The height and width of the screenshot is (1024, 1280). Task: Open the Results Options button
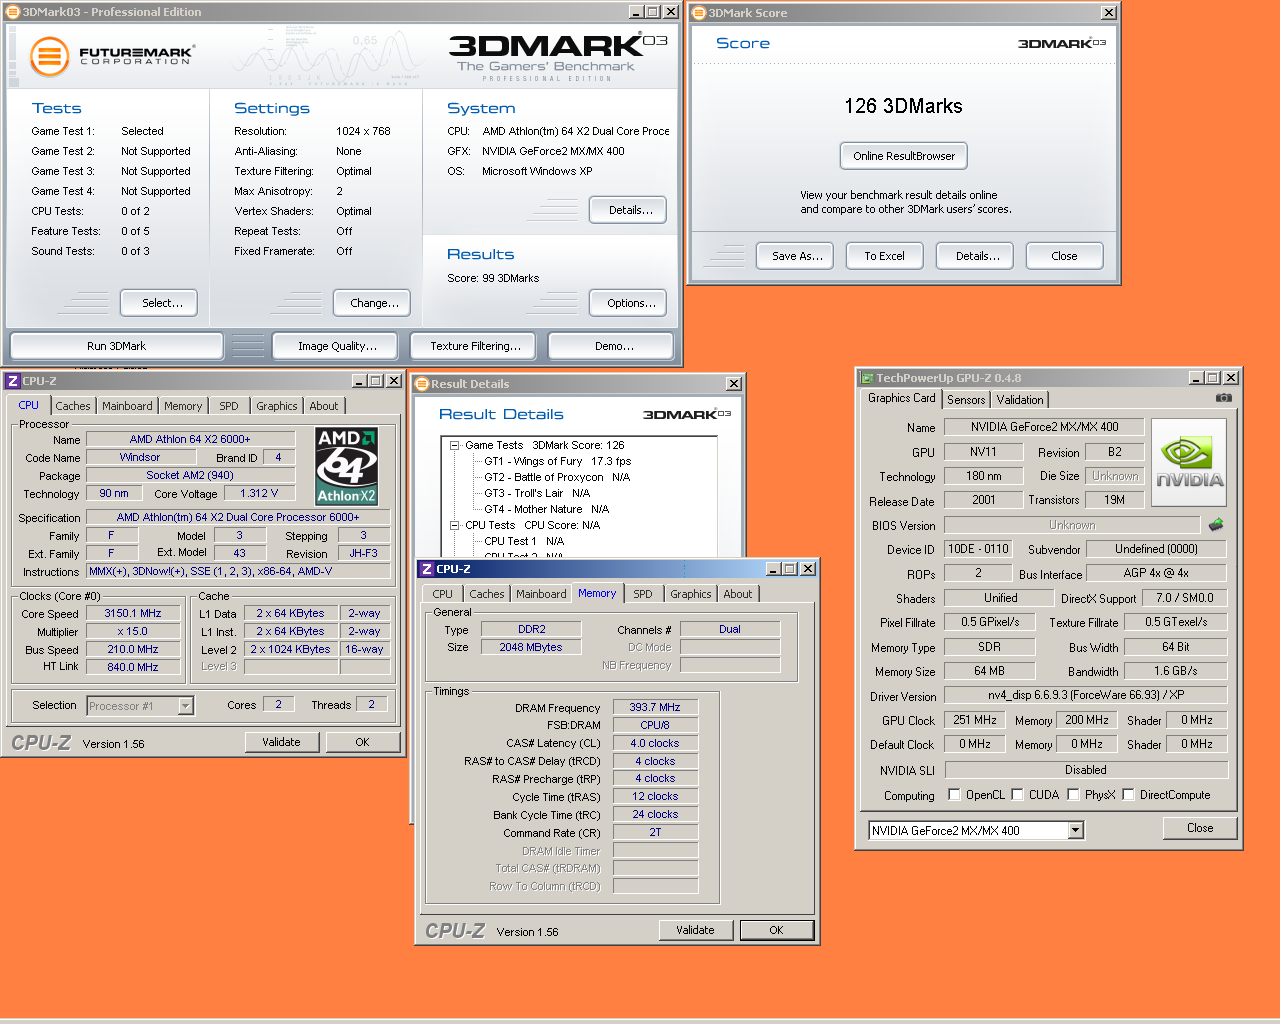630,303
